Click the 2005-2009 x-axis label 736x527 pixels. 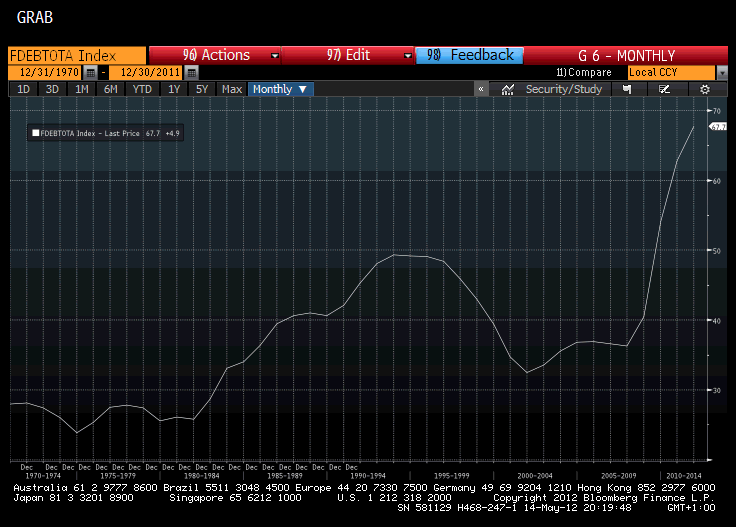pyautogui.click(x=619, y=475)
